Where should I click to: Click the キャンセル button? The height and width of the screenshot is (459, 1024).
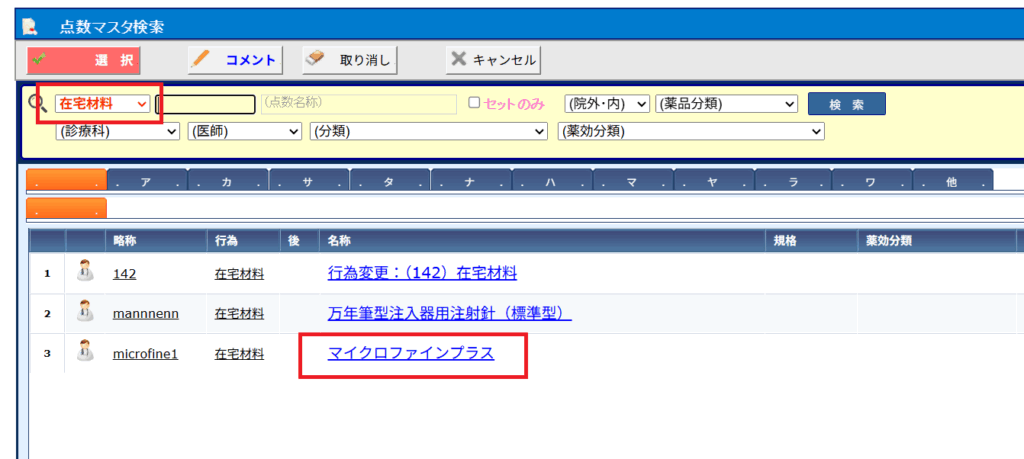(493, 60)
